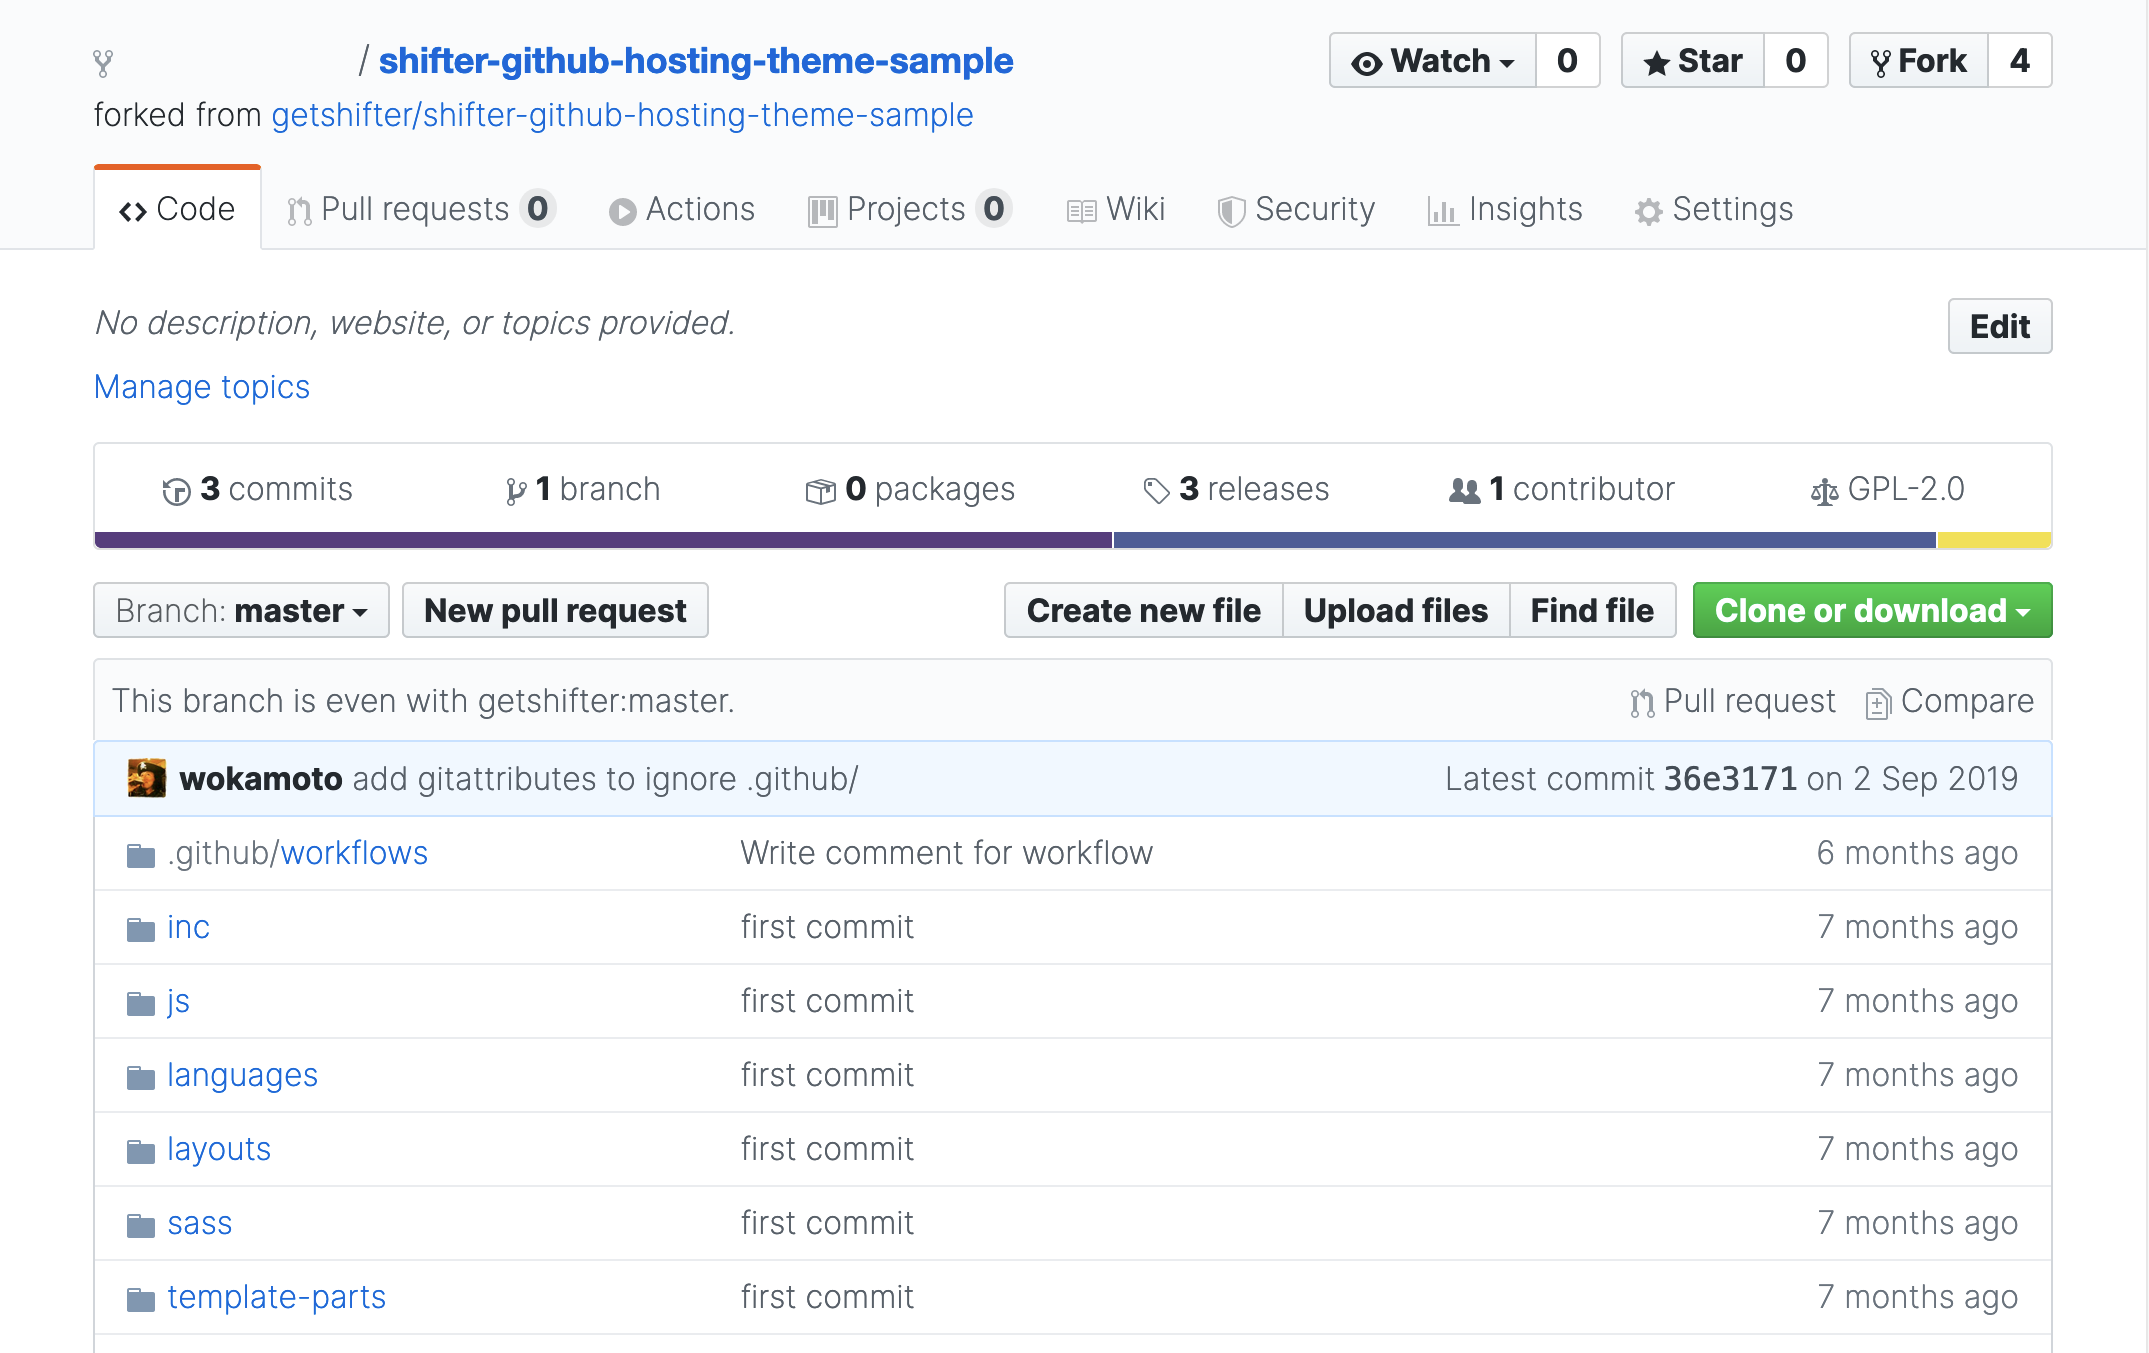
Task: Click the inc folder icon
Action: tap(141, 929)
